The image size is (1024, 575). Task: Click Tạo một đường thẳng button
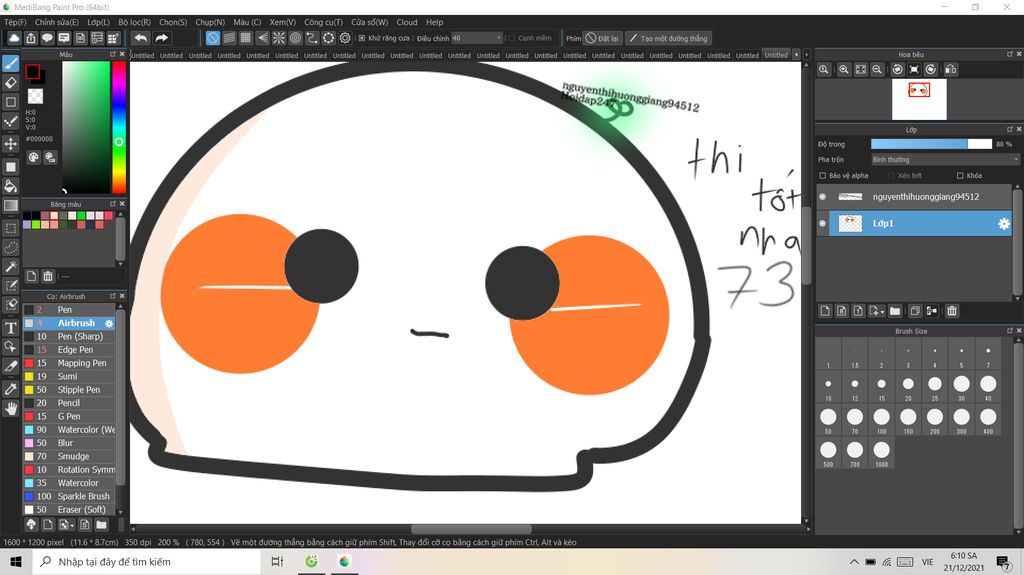[x=668, y=38]
